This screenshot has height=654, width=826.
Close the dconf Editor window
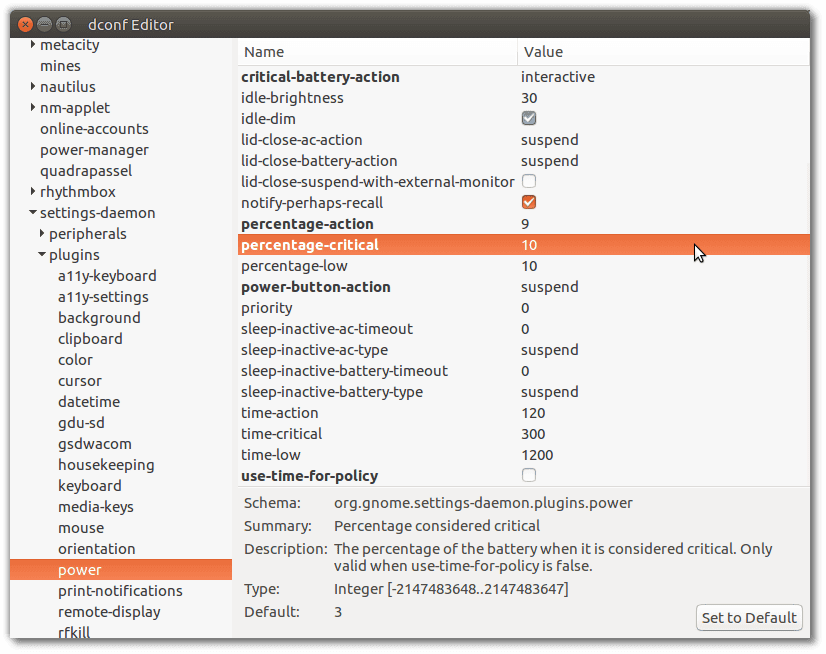click(x=25, y=24)
